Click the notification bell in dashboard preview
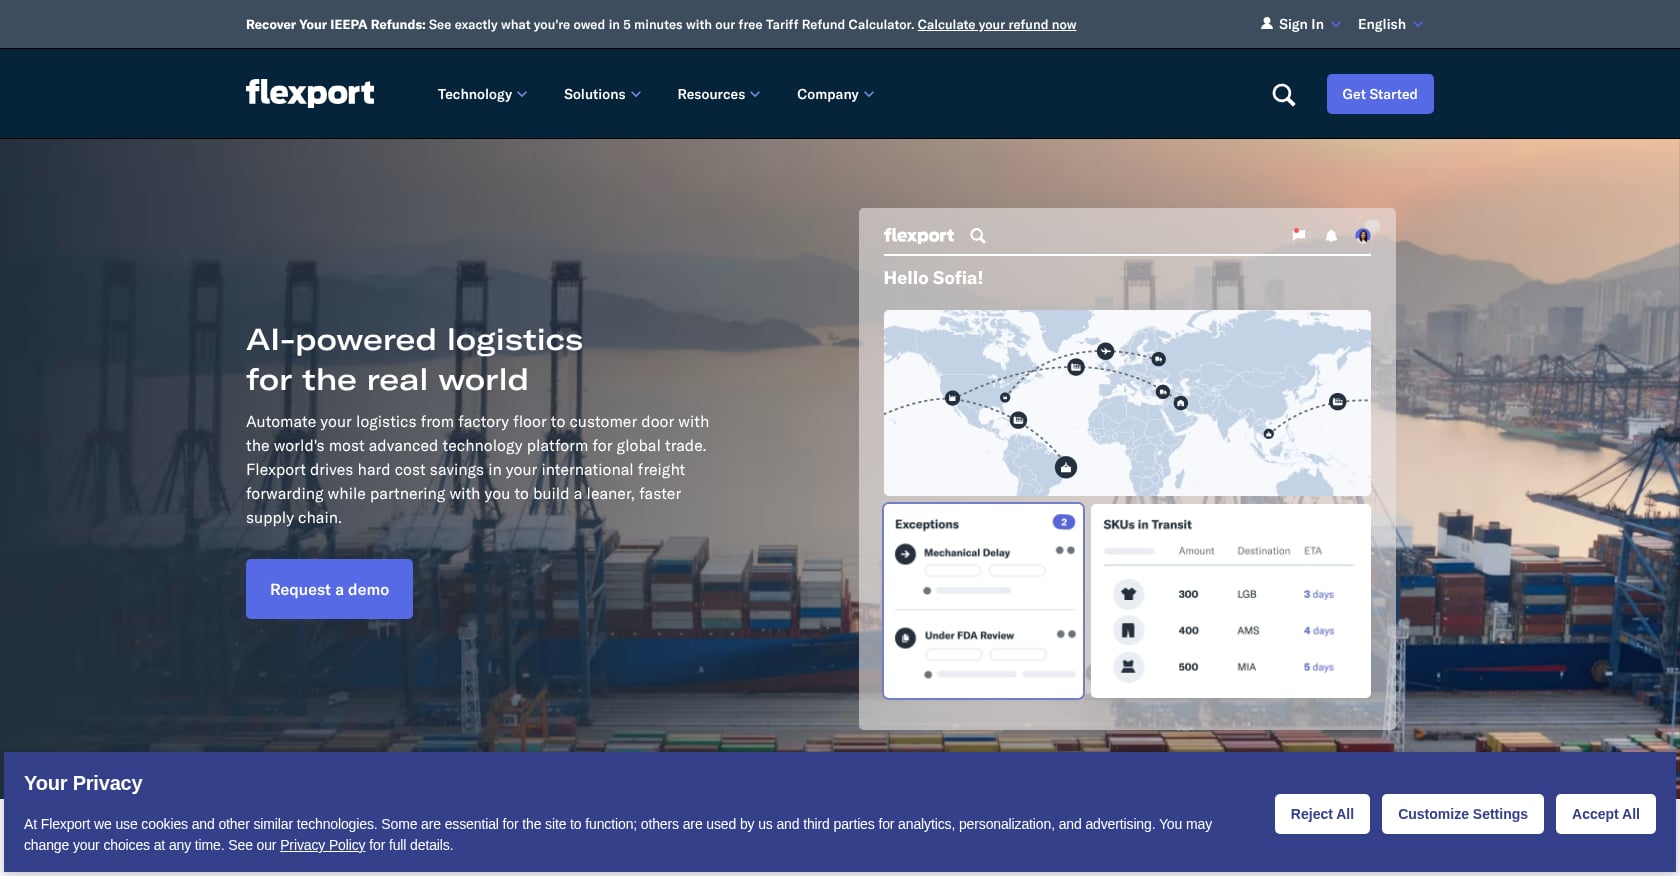The image size is (1680, 876). [1331, 236]
